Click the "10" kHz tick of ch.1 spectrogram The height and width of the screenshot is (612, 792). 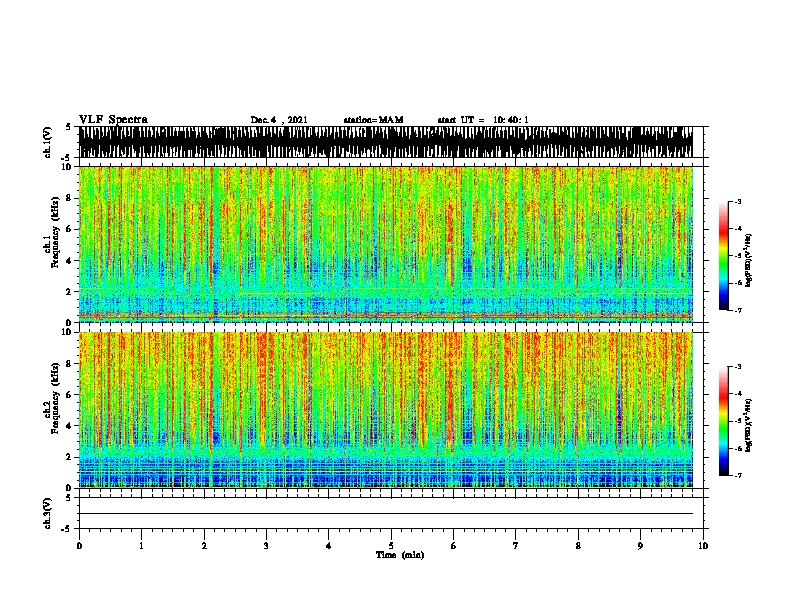click(68, 167)
